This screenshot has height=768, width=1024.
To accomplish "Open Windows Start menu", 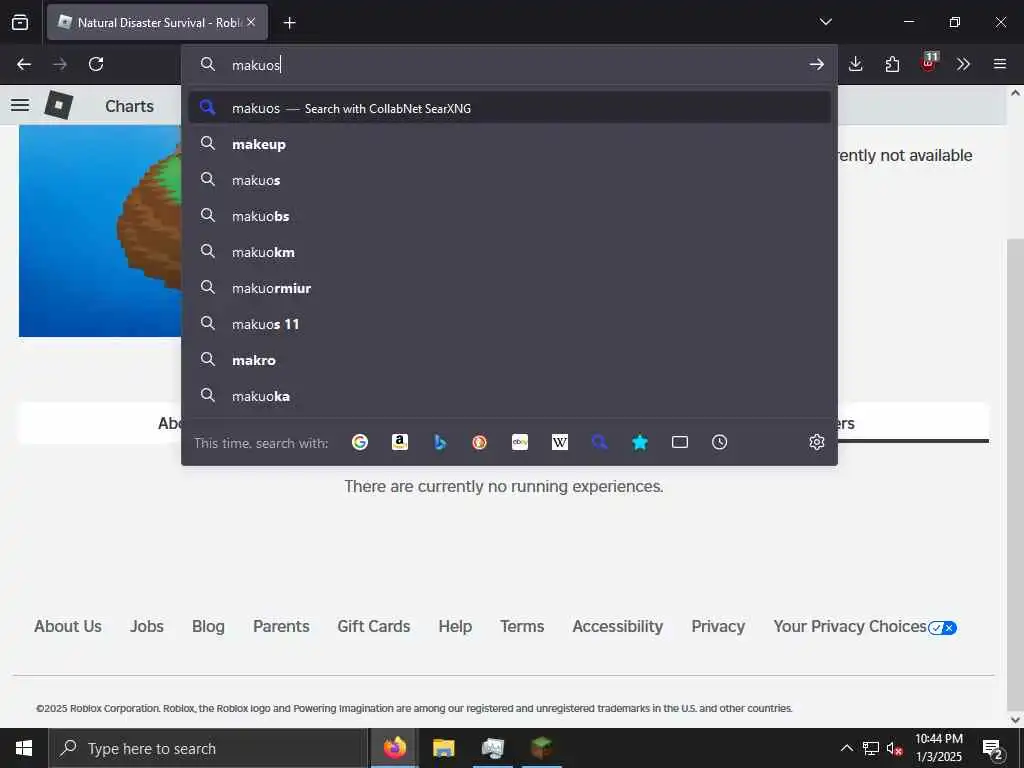I will coord(24,748).
